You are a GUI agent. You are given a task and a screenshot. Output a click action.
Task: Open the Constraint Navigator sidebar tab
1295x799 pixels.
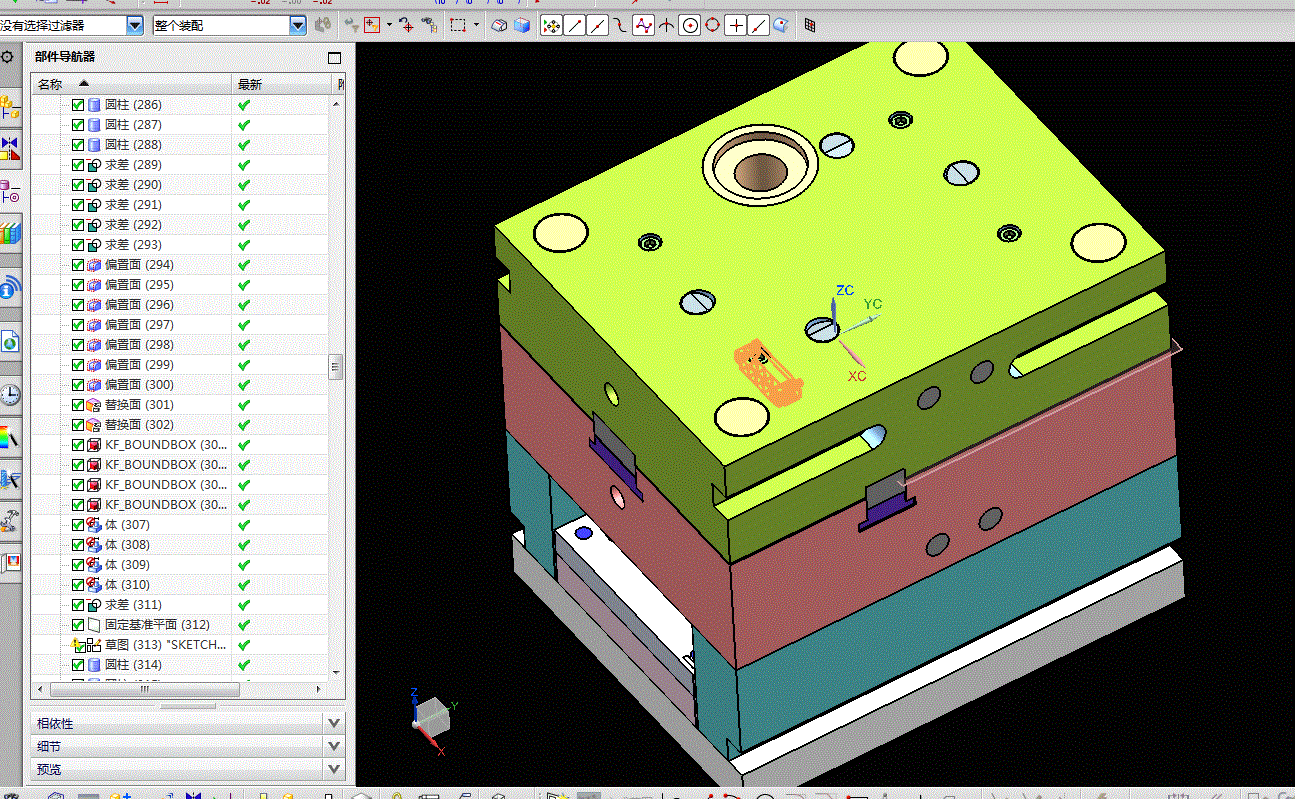point(9,149)
